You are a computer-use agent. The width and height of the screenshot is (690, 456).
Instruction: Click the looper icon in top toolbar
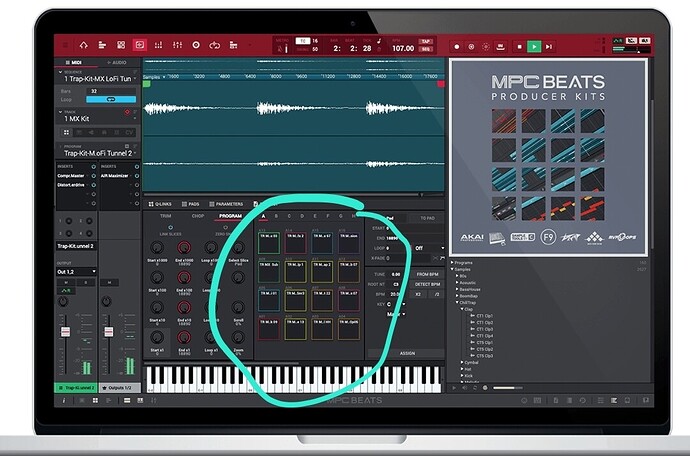click(x=215, y=45)
